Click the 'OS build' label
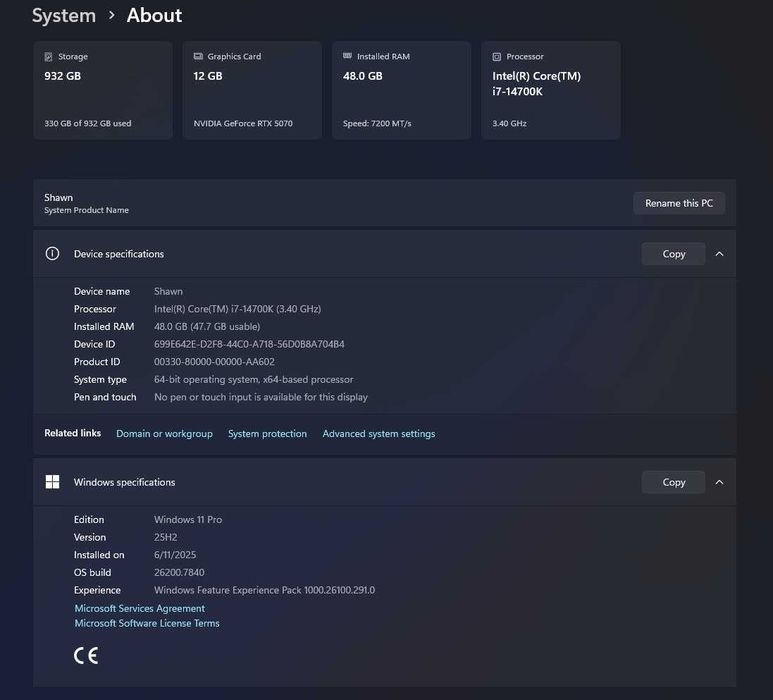Viewport: 773px width, 700px height. pos(92,572)
